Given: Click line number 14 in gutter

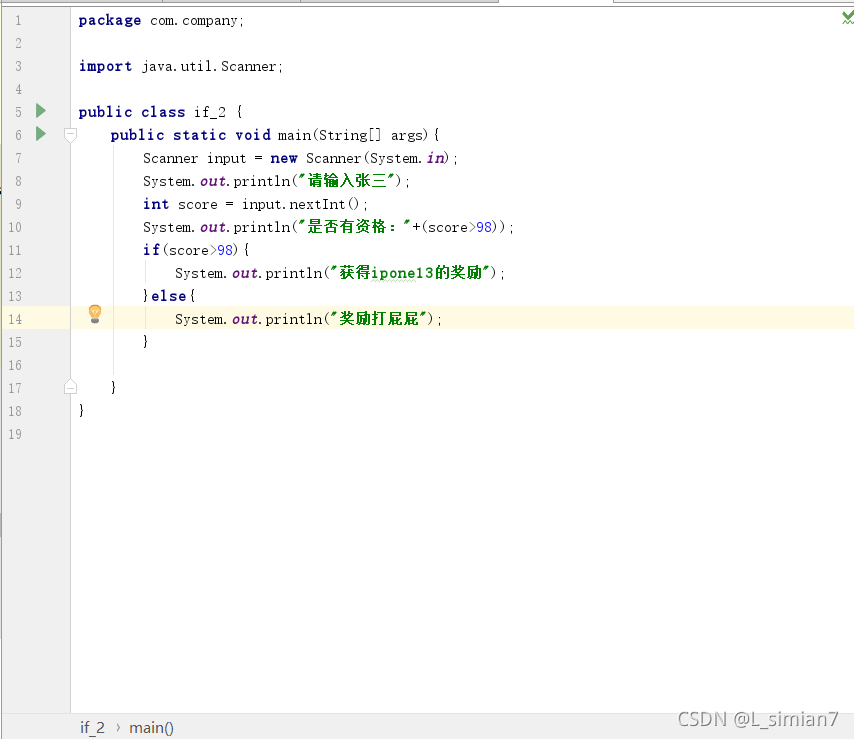Looking at the screenshot, I should [15, 319].
